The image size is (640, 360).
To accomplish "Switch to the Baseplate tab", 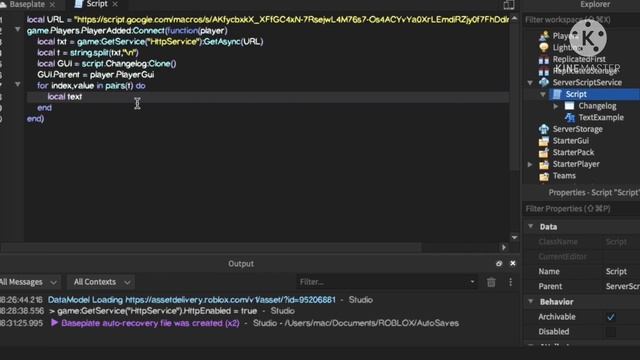I will [27, 4].
